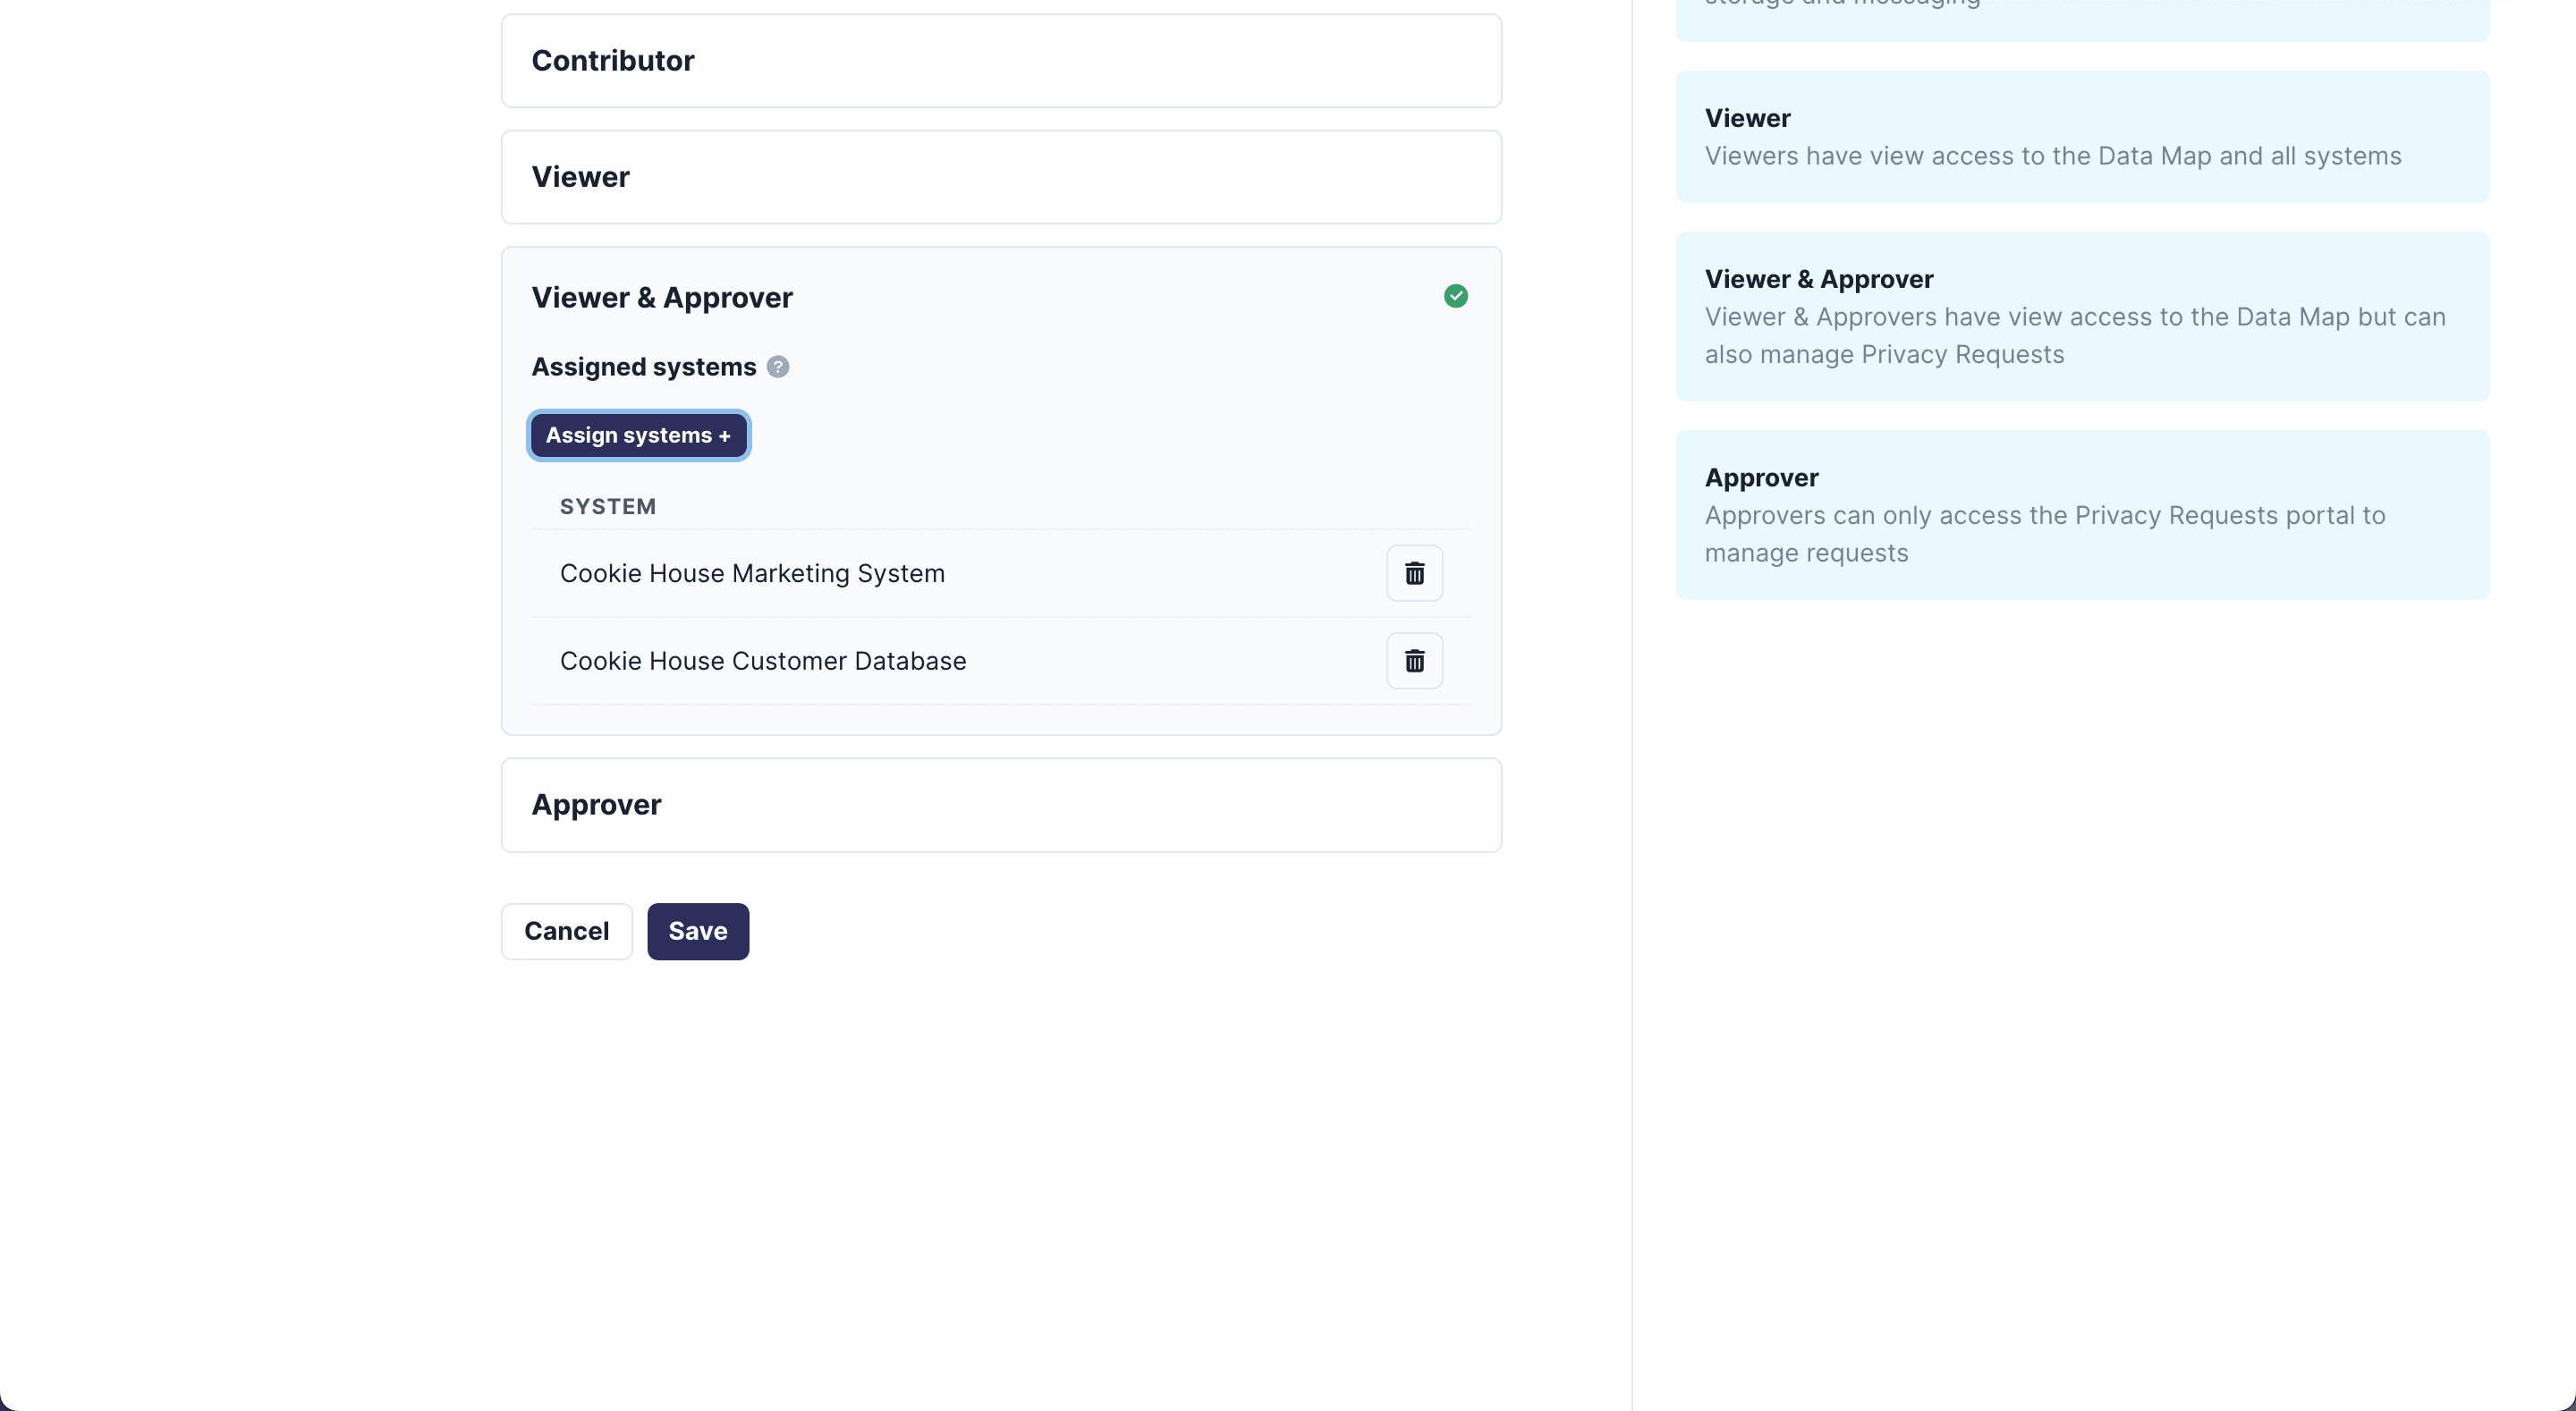Viewport: 2576px width, 1411px height.
Task: Click the Cookie House Customer Database row
Action: pyautogui.click(x=763, y=661)
